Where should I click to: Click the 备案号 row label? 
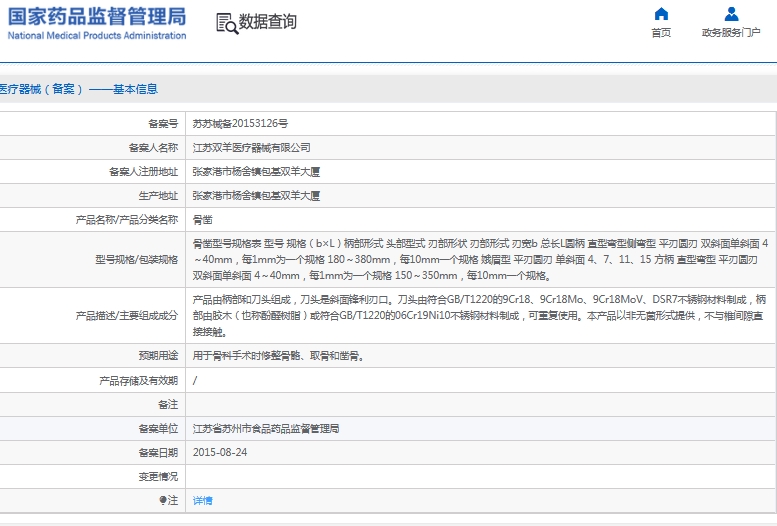pyautogui.click(x=163, y=123)
